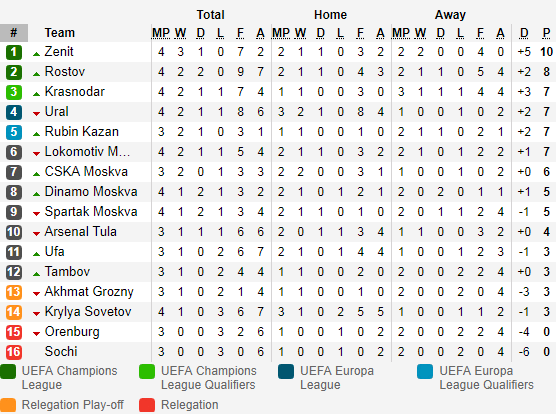Click the red Relegation legend swatch
This screenshot has height=414, width=556.
coord(147,405)
